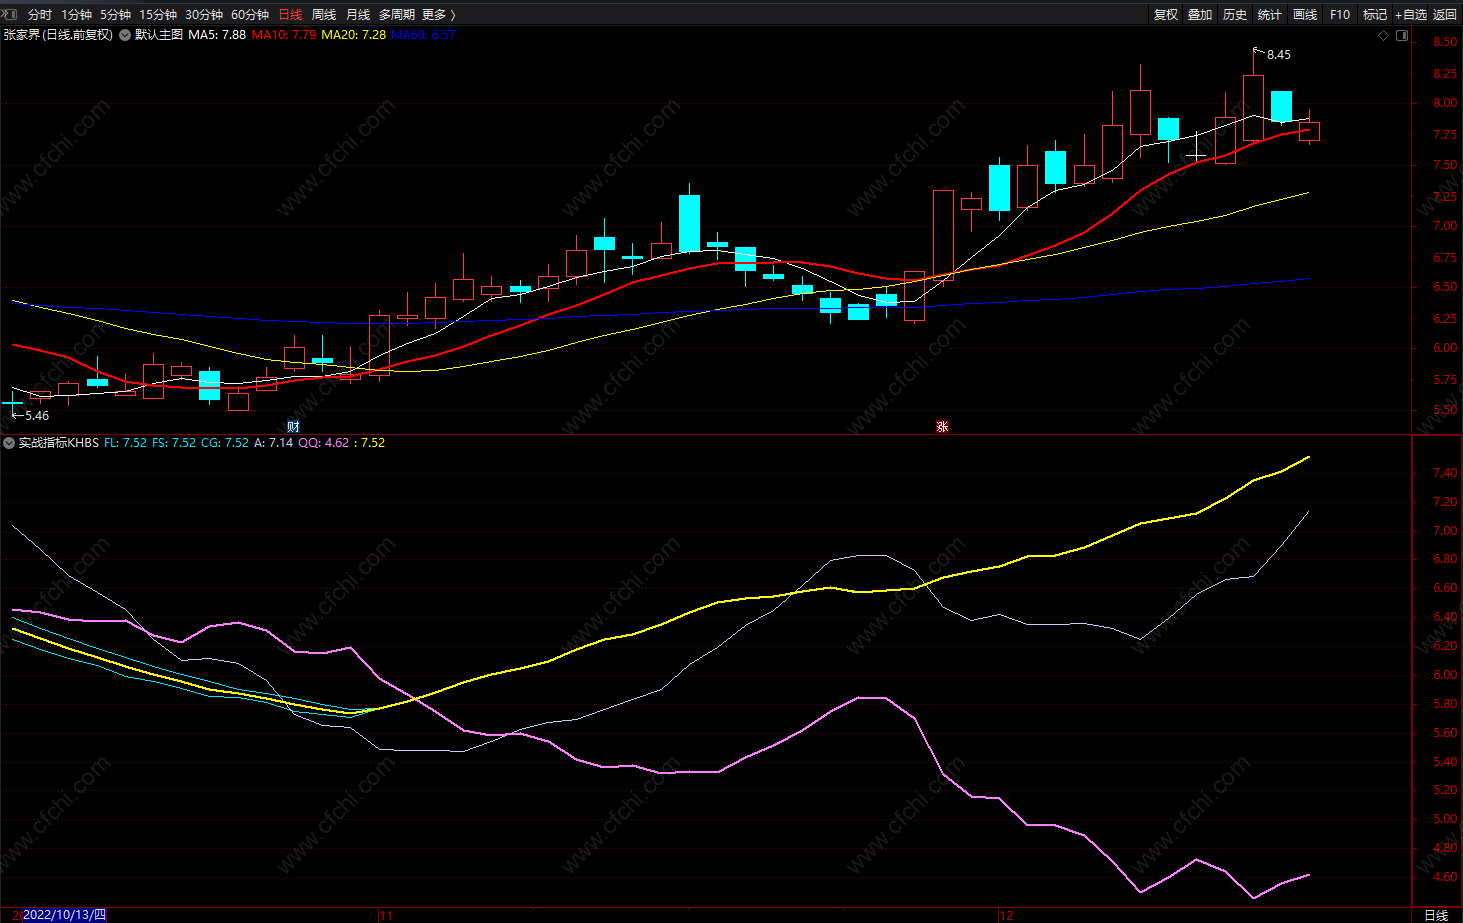
Task: Open the 多周期 multi-period view
Action: (397, 15)
